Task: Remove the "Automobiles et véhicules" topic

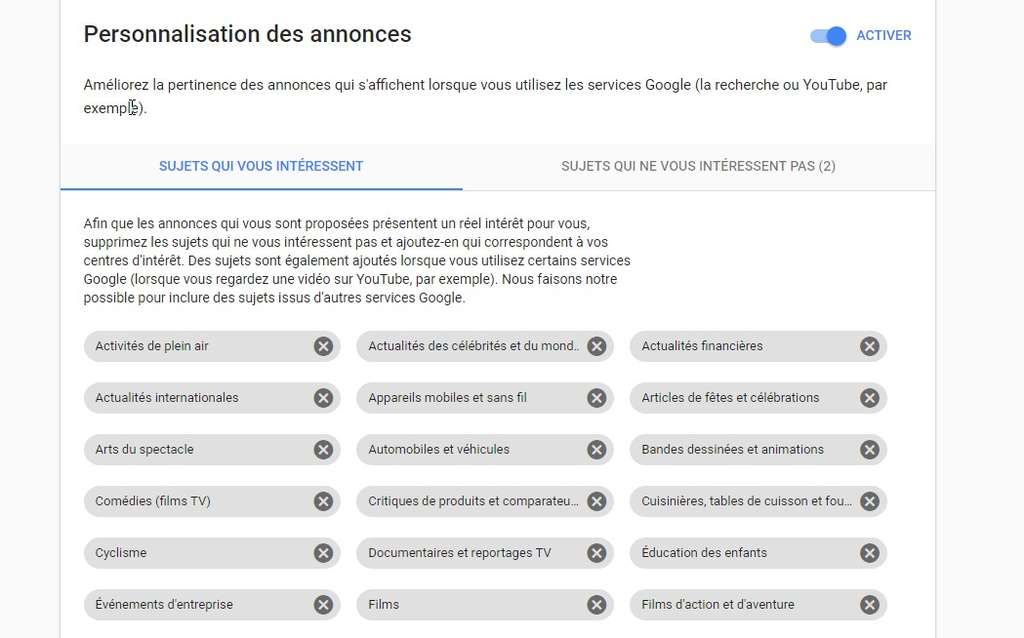Action: [596, 450]
